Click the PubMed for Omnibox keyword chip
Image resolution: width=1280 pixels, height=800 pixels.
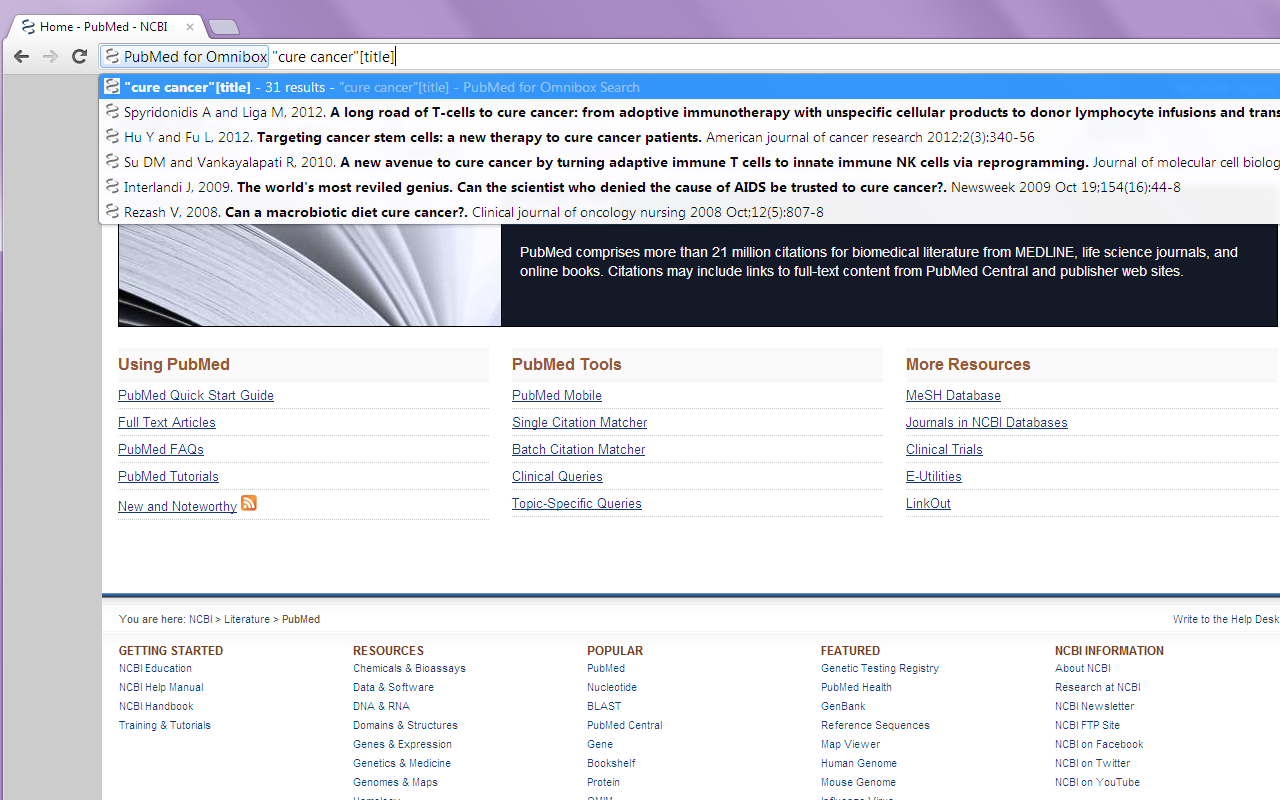pos(187,57)
